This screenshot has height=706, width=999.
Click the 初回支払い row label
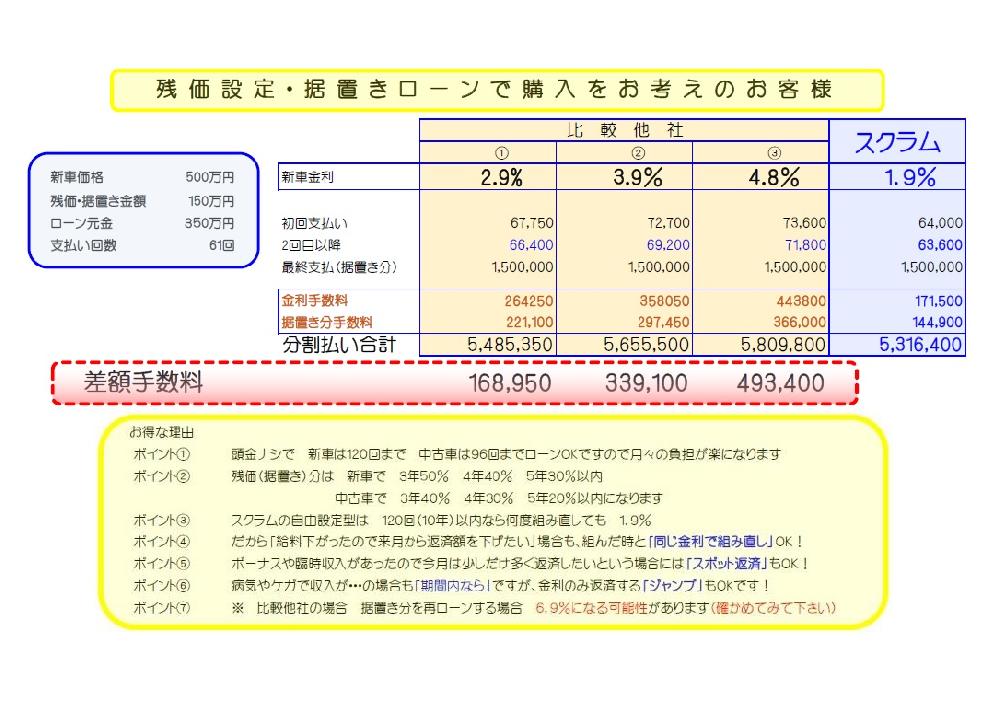[315, 224]
